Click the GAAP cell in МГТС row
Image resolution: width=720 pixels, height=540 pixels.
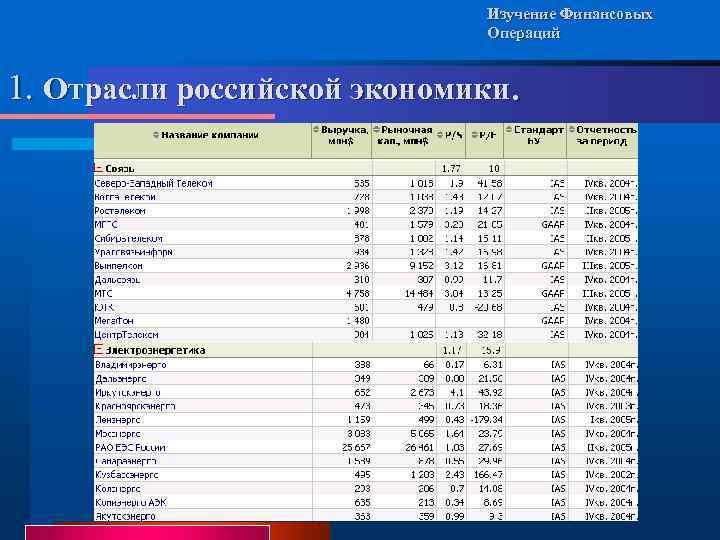(x=553, y=225)
